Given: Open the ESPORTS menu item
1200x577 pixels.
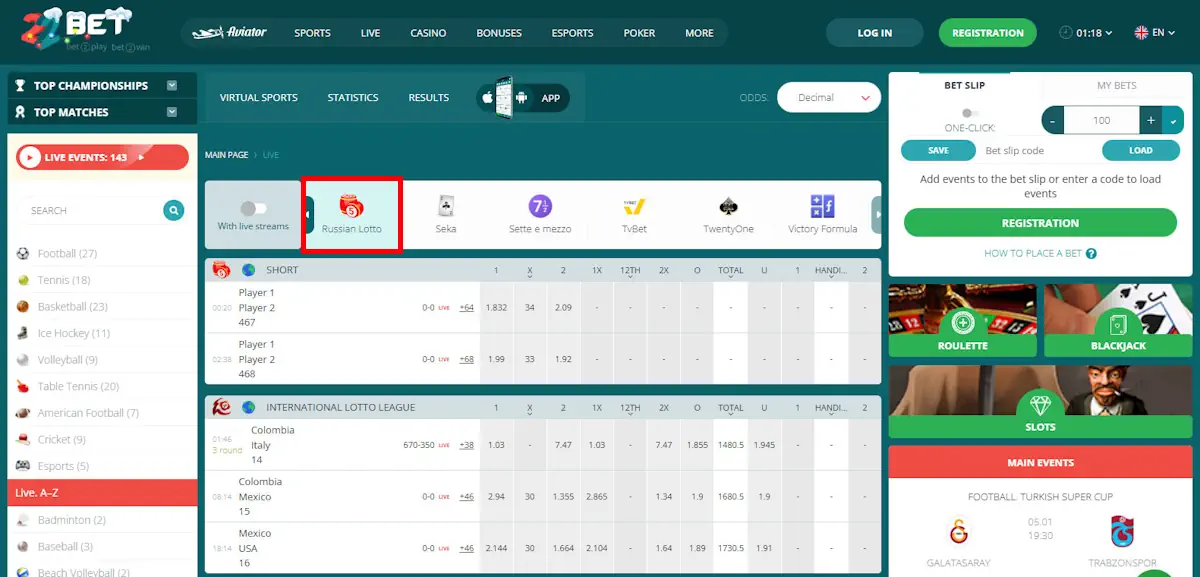Looking at the screenshot, I should pyautogui.click(x=571, y=32).
